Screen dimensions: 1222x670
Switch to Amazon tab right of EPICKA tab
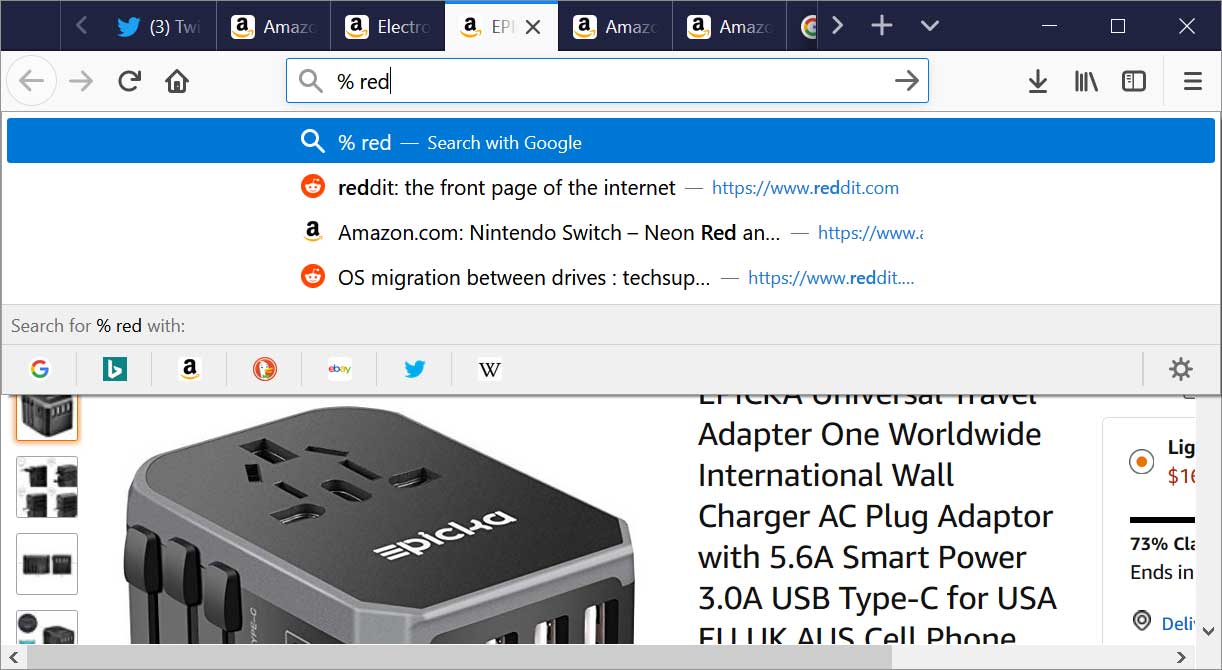click(615, 27)
